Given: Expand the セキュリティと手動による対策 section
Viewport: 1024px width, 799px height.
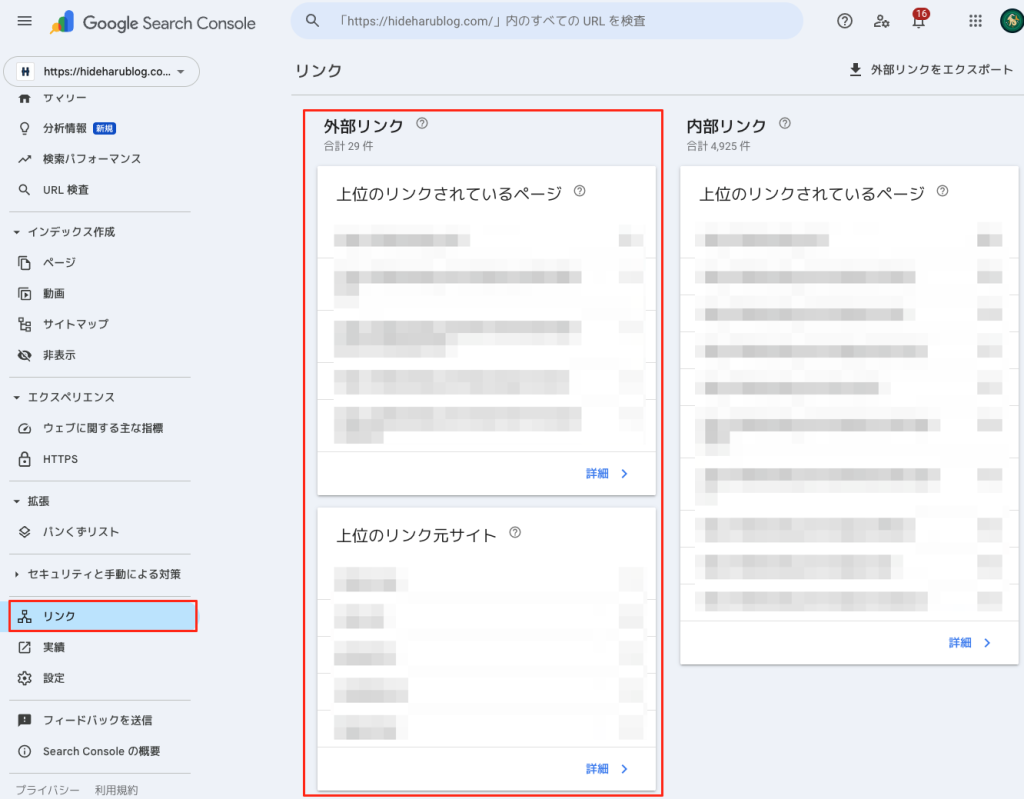Looking at the screenshot, I should pyautogui.click(x=17, y=575).
